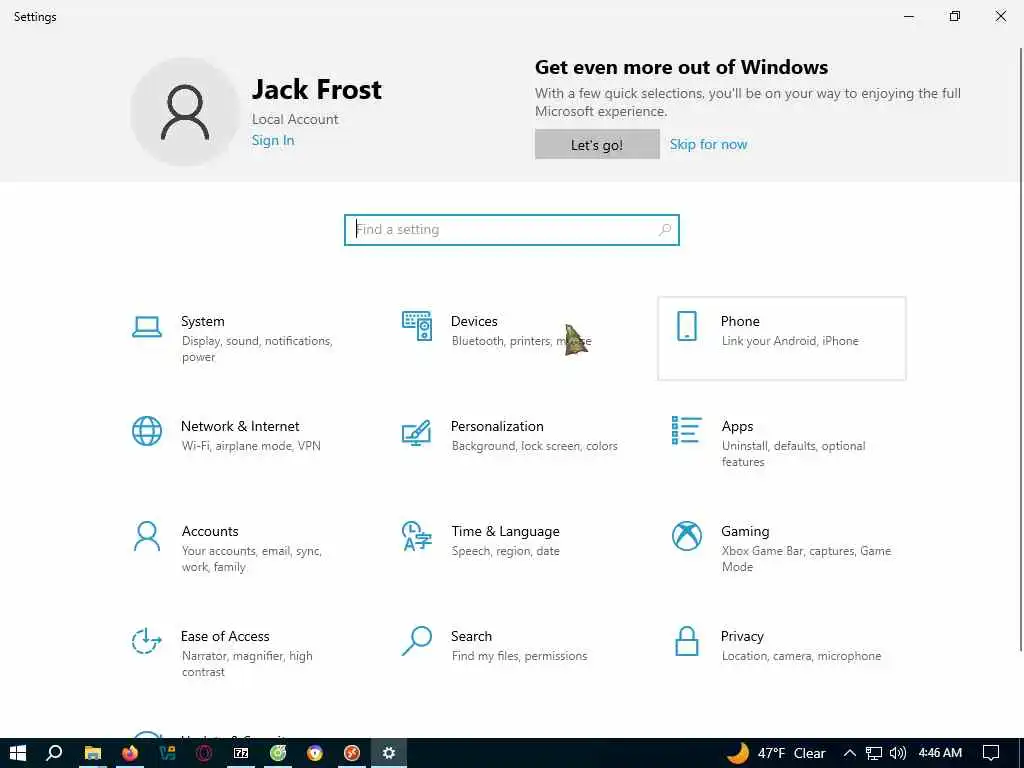Open the Privacy padlock icon
The height and width of the screenshot is (768, 1024).
[x=687, y=641]
